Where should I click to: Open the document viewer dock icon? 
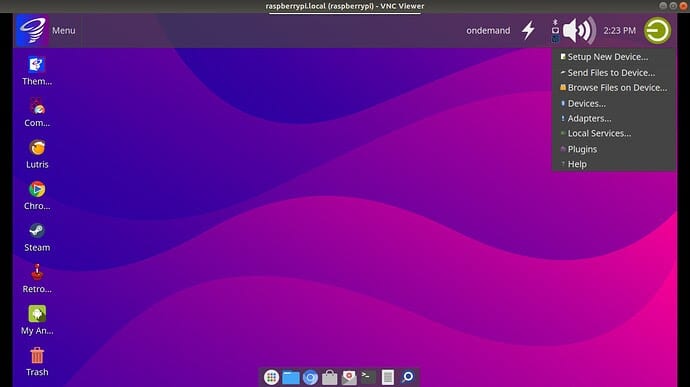click(388, 377)
